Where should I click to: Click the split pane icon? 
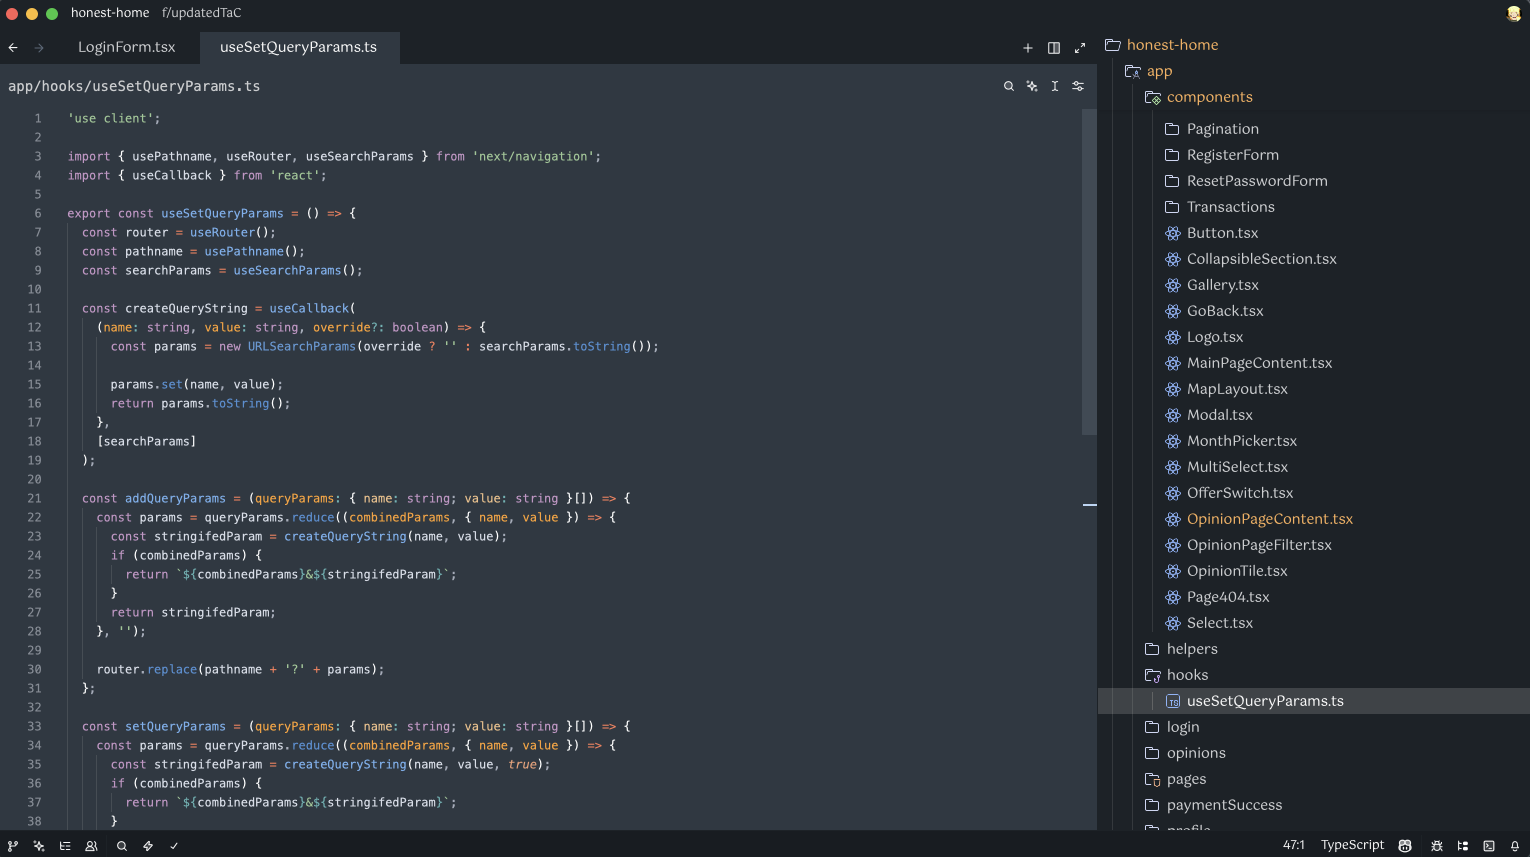1054,48
